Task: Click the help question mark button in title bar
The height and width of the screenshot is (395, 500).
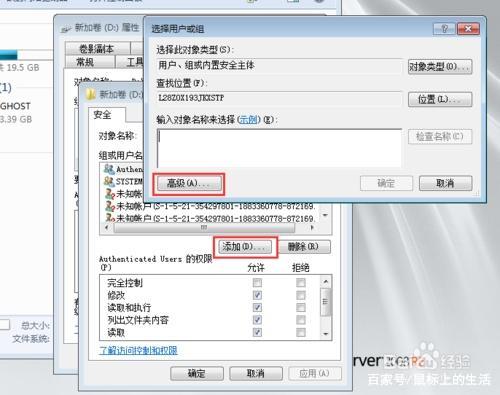Action: [444, 29]
